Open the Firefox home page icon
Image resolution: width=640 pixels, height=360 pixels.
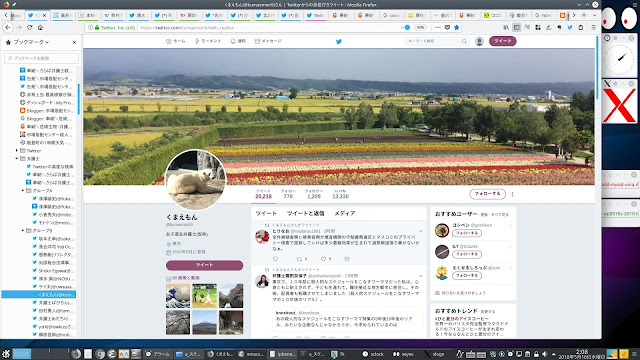pos(40,27)
